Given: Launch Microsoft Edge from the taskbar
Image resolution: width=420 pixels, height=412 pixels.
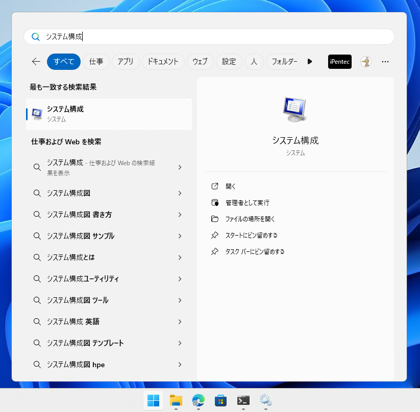Looking at the screenshot, I should coord(198,400).
